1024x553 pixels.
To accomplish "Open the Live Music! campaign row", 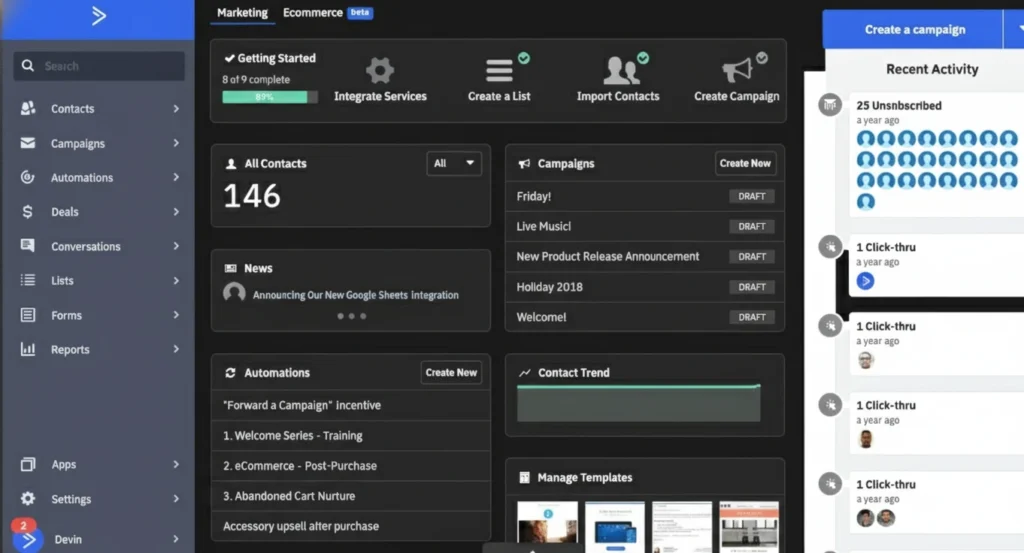I will 645,226.
